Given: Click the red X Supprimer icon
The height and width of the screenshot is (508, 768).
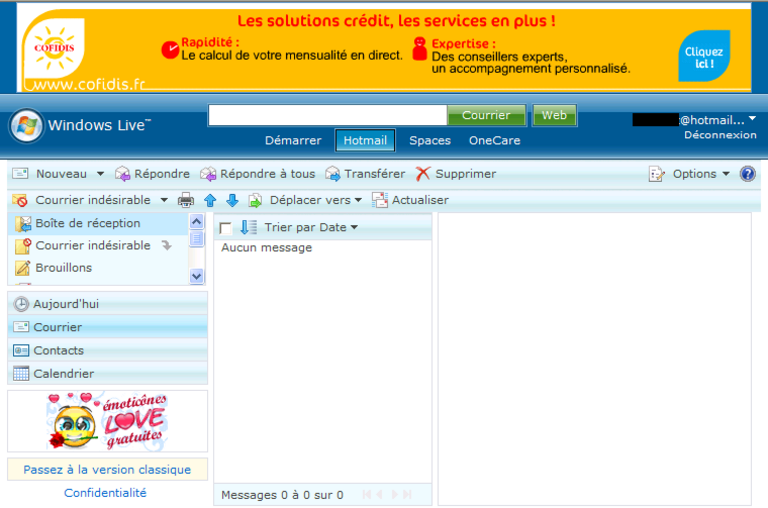Looking at the screenshot, I should [423, 173].
